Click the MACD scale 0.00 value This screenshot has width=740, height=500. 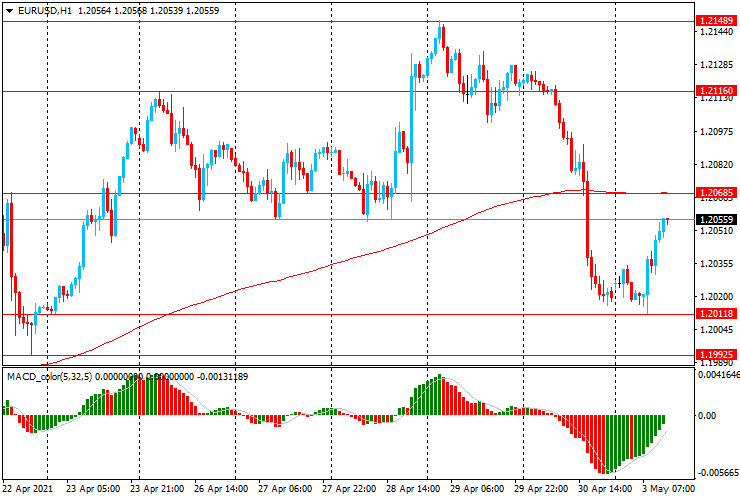click(707, 415)
